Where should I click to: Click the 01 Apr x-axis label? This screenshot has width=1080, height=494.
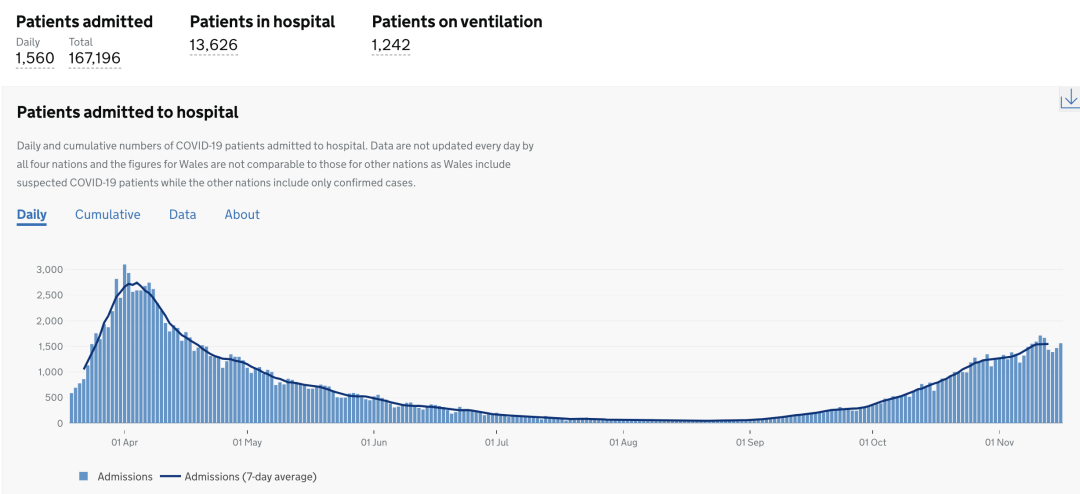pyautogui.click(x=124, y=442)
